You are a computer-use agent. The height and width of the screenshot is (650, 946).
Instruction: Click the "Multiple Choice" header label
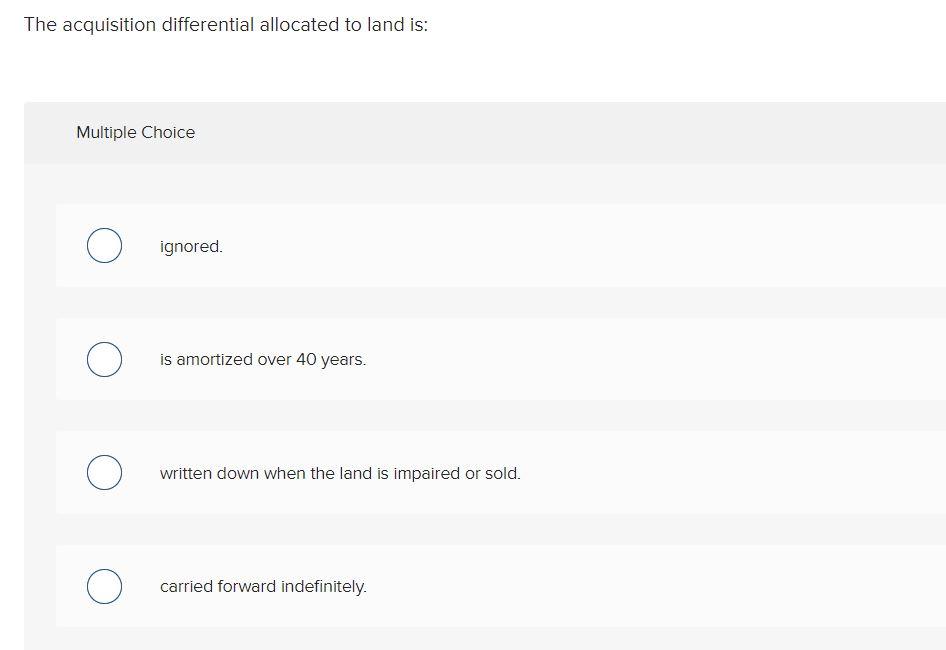pyautogui.click(x=135, y=132)
